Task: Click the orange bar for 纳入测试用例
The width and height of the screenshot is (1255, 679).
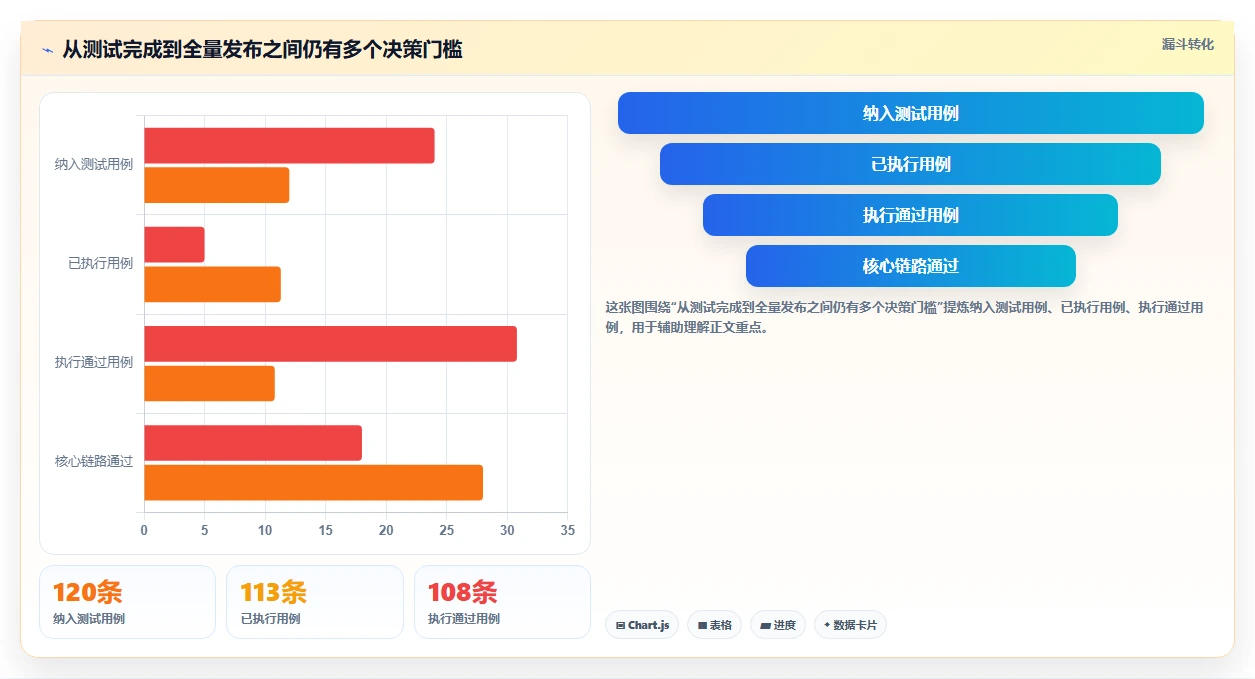Action: (x=216, y=185)
